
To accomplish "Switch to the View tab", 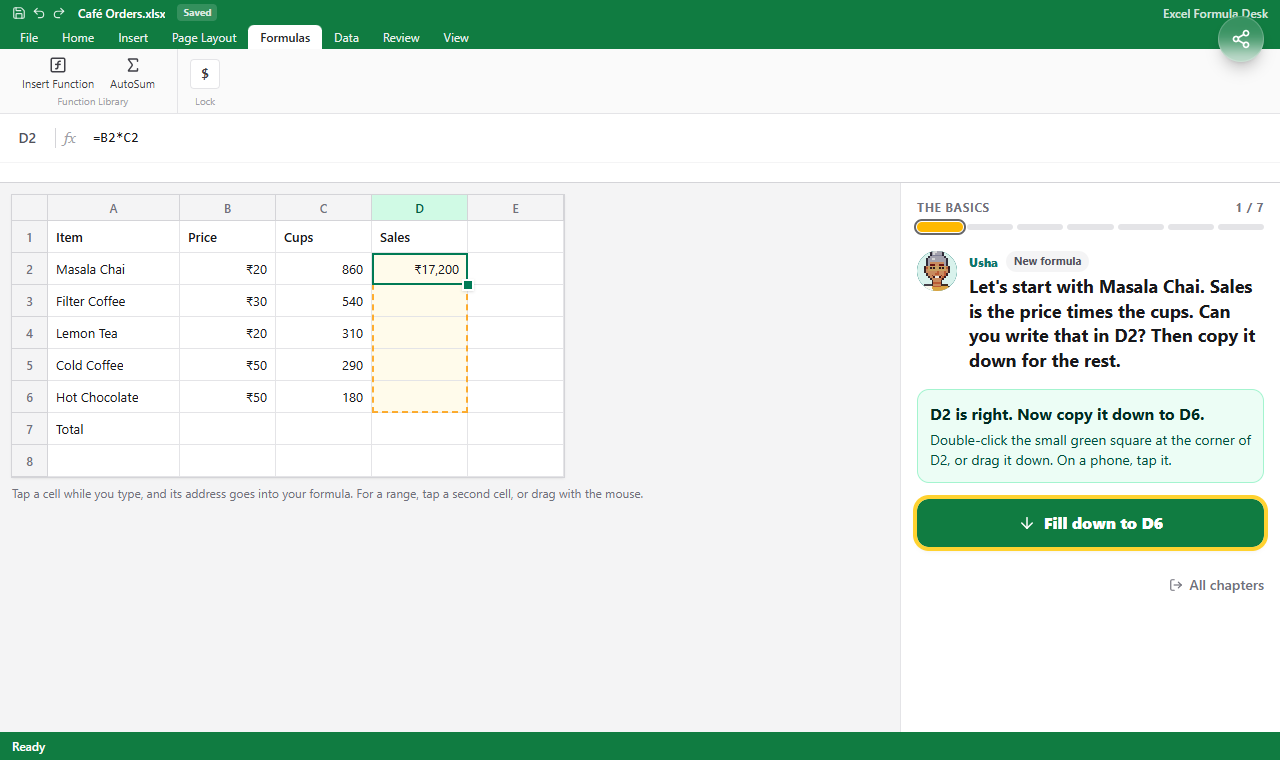I will [x=456, y=38].
